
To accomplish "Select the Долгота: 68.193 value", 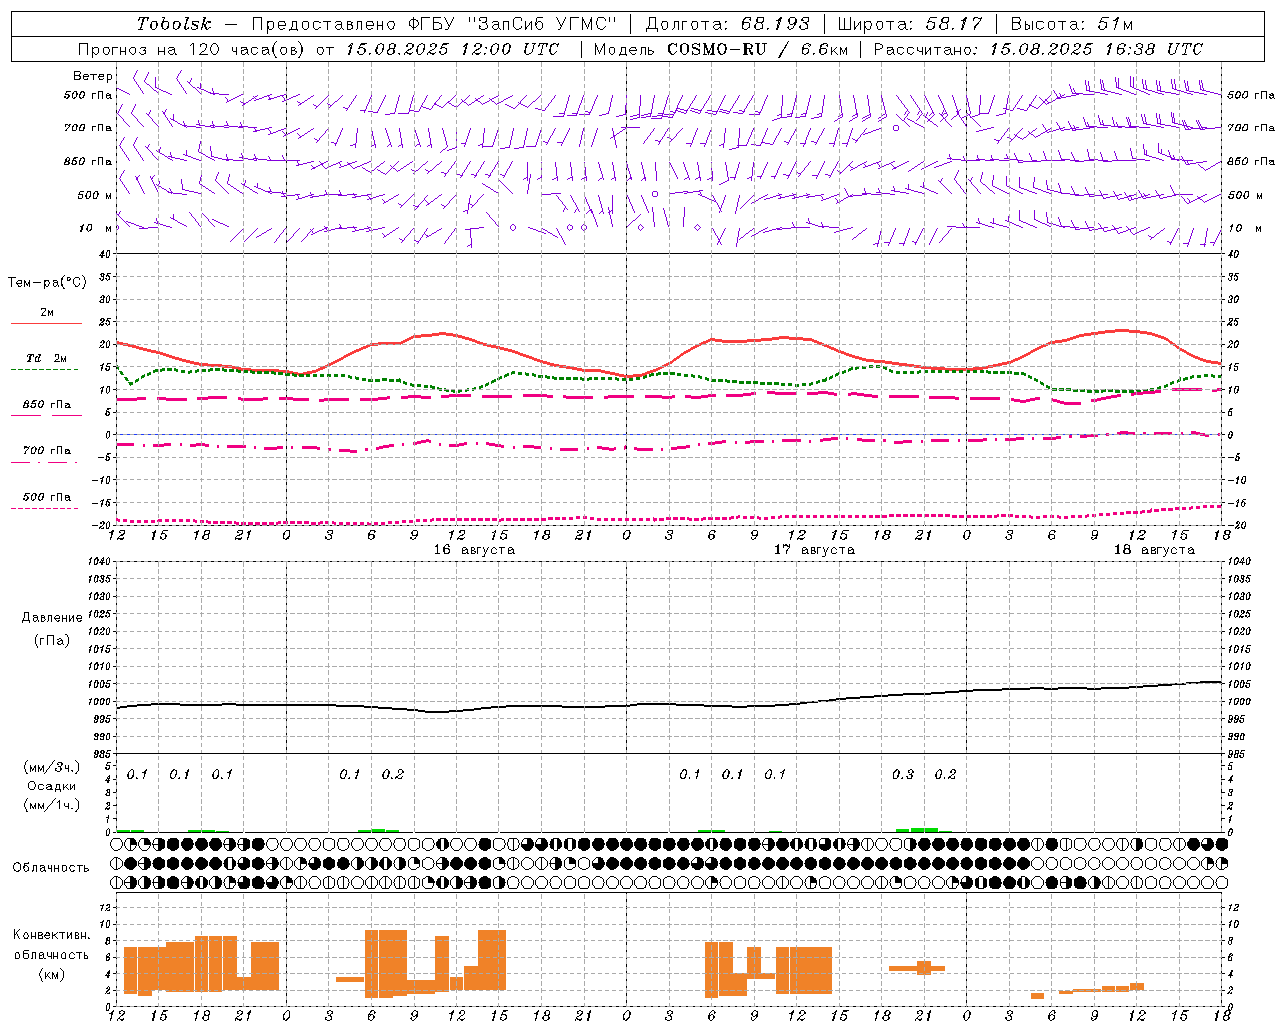I will pos(728,24).
